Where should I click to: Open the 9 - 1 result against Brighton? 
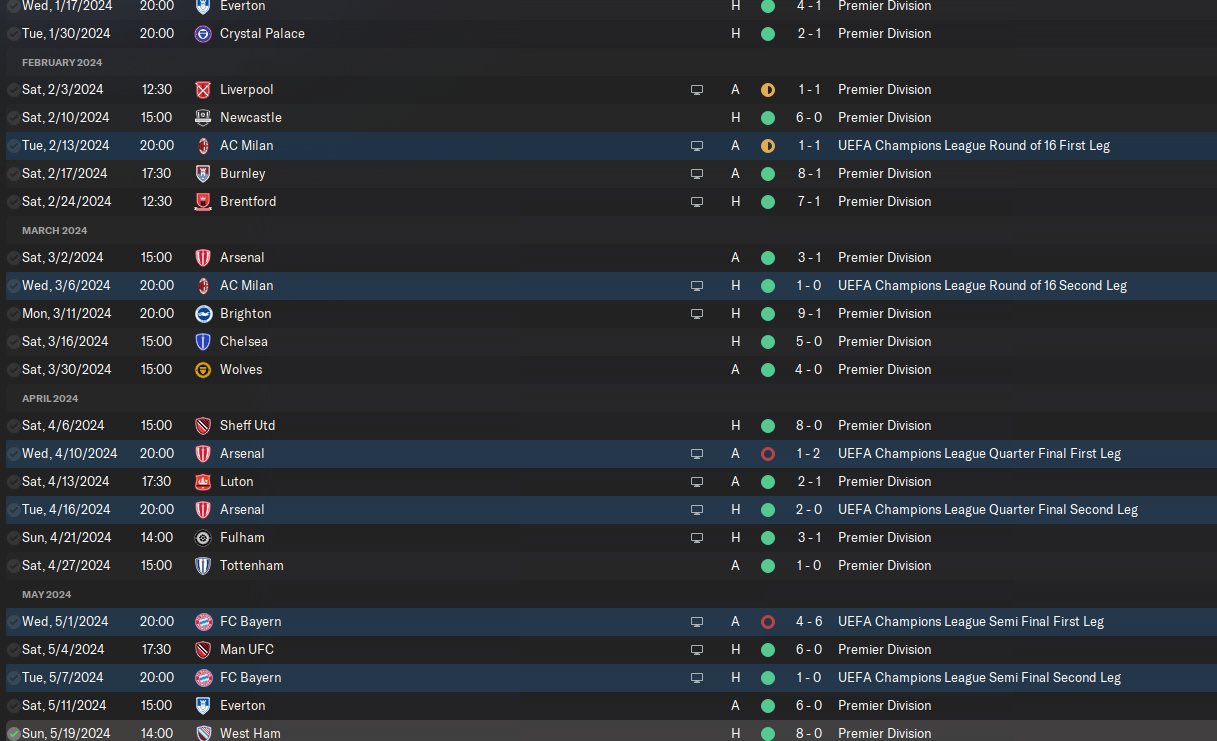pyautogui.click(x=808, y=313)
